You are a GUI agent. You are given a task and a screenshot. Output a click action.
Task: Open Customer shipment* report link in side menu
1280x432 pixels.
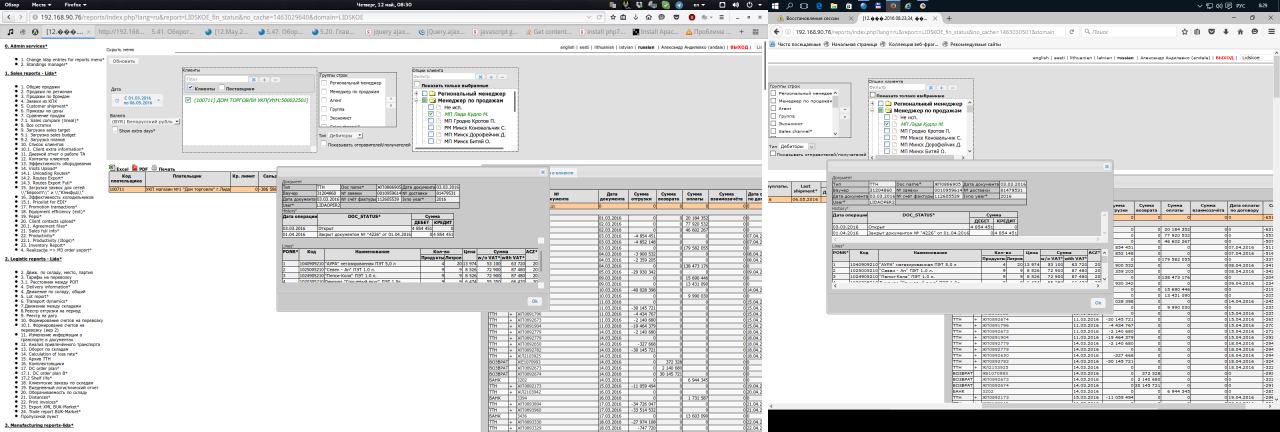coord(44,106)
